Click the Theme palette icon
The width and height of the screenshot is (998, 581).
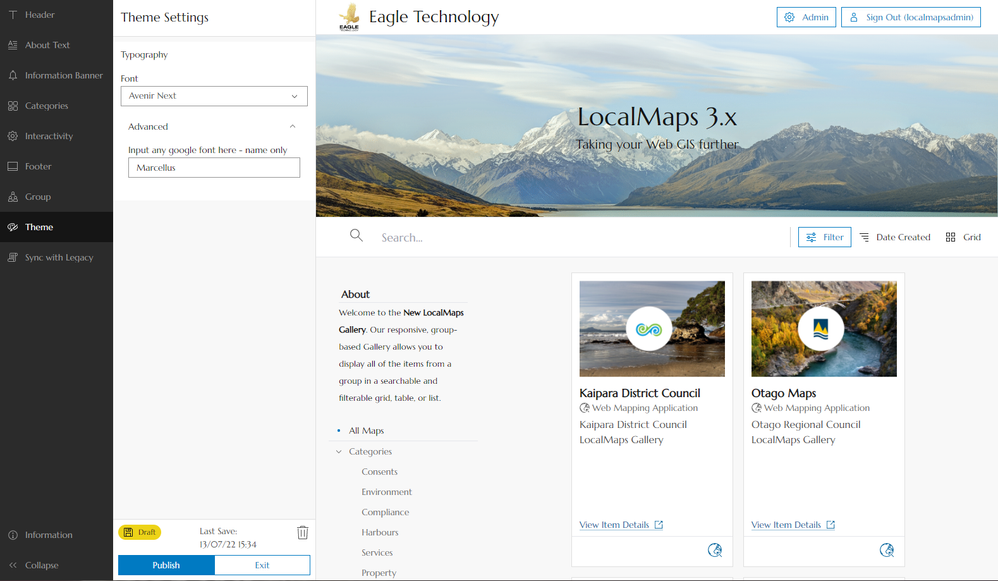tap(13, 227)
